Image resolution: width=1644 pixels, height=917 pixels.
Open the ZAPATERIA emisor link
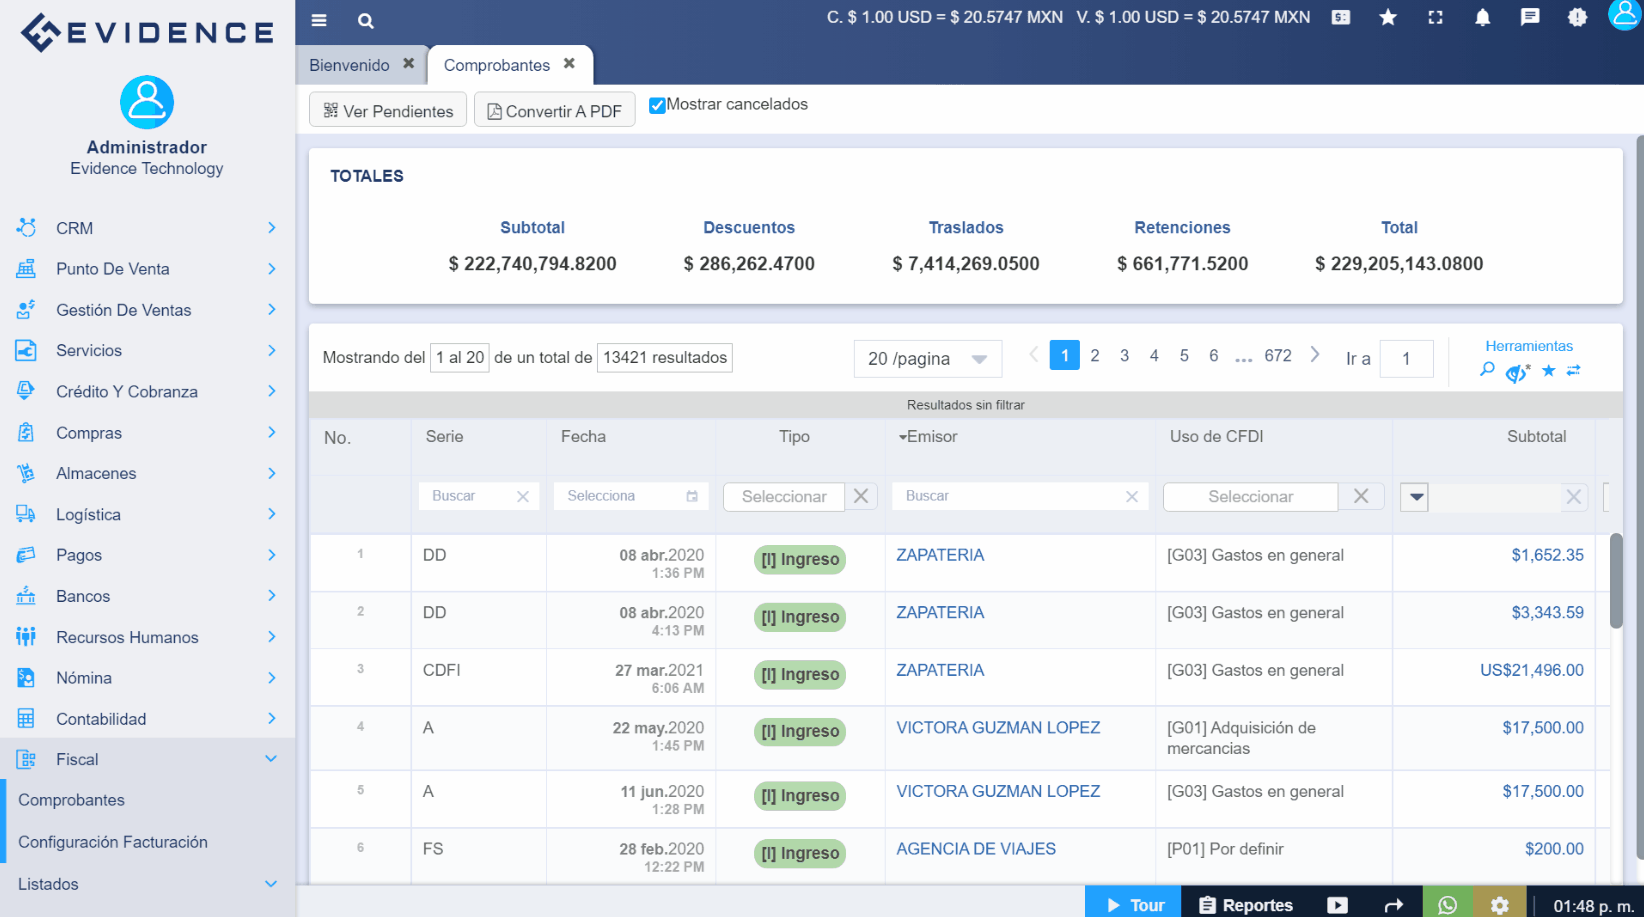coord(940,554)
